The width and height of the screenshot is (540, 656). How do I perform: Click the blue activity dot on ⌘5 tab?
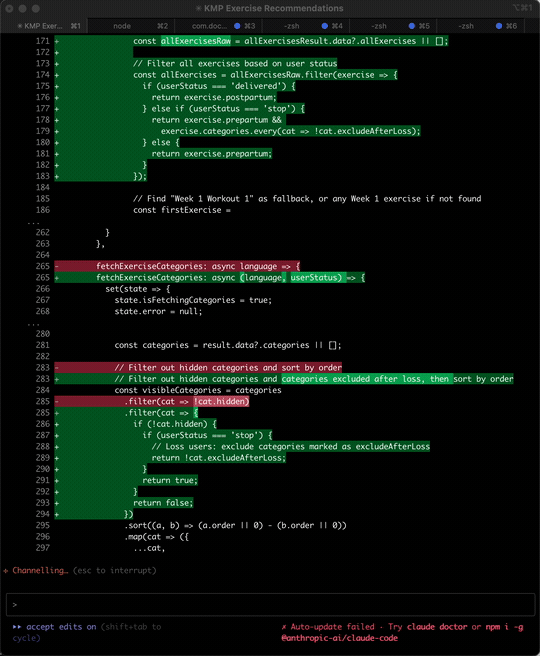(412, 26)
